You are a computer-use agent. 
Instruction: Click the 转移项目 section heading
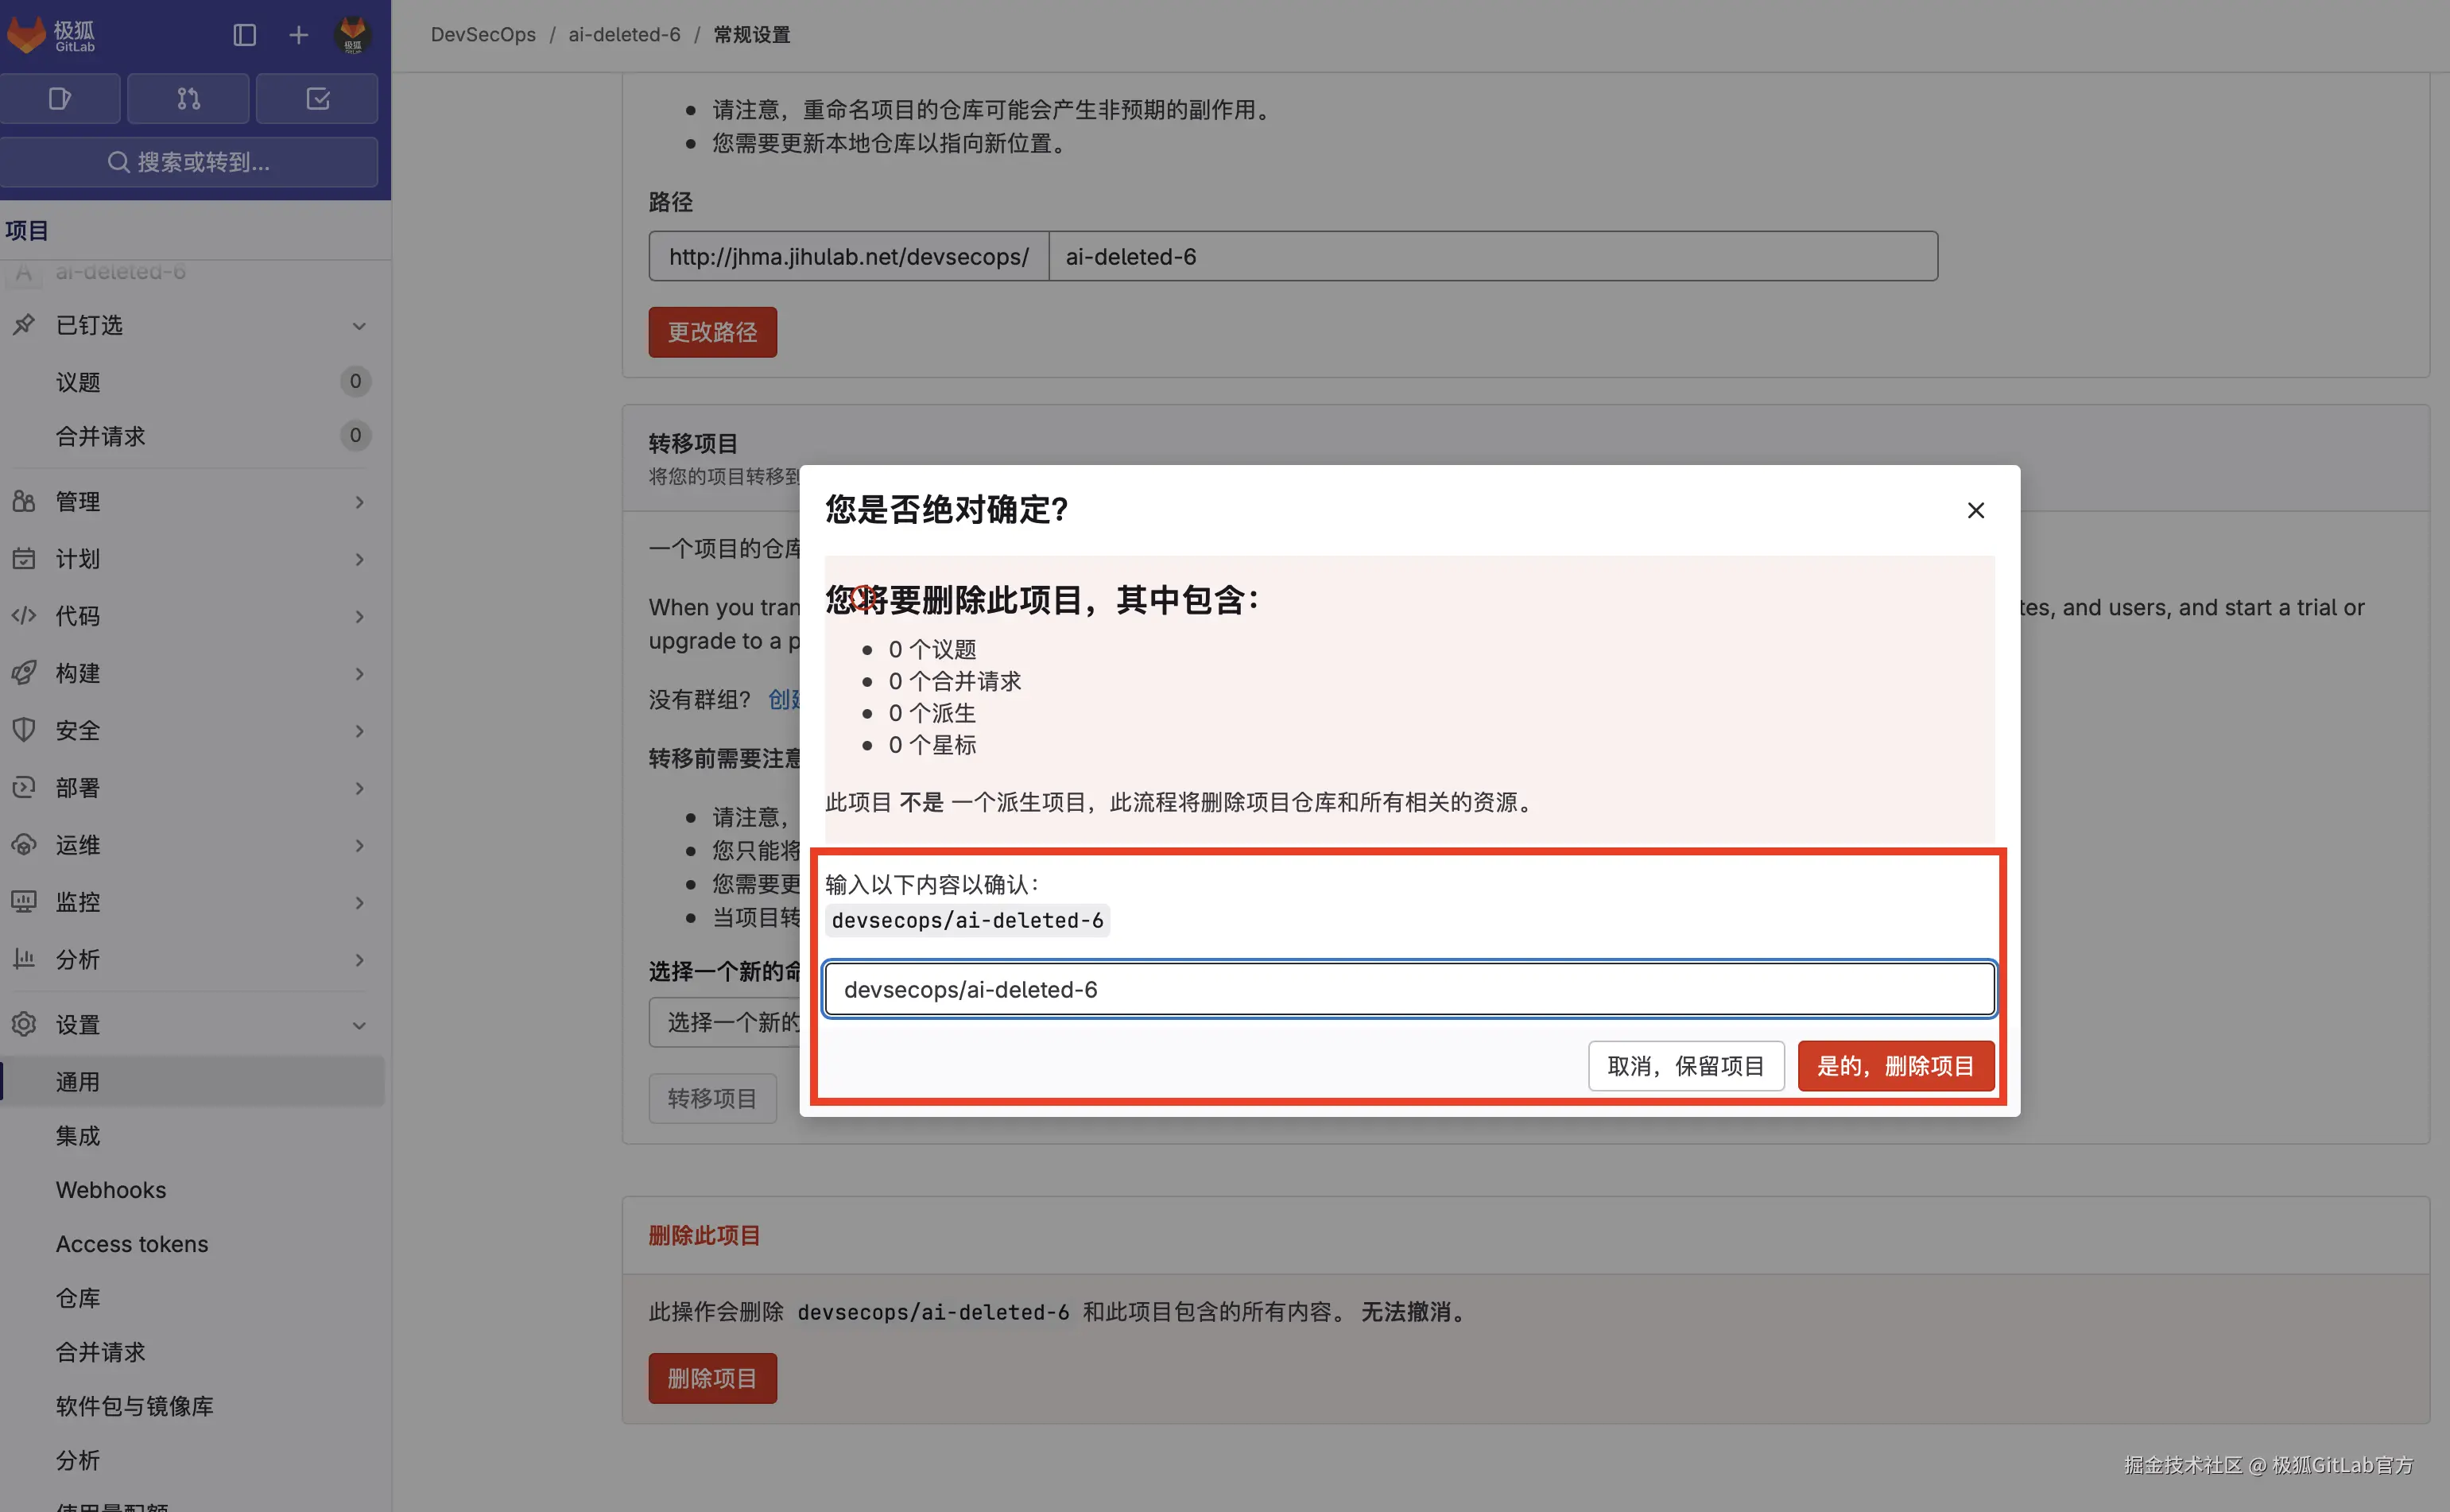pyautogui.click(x=693, y=442)
